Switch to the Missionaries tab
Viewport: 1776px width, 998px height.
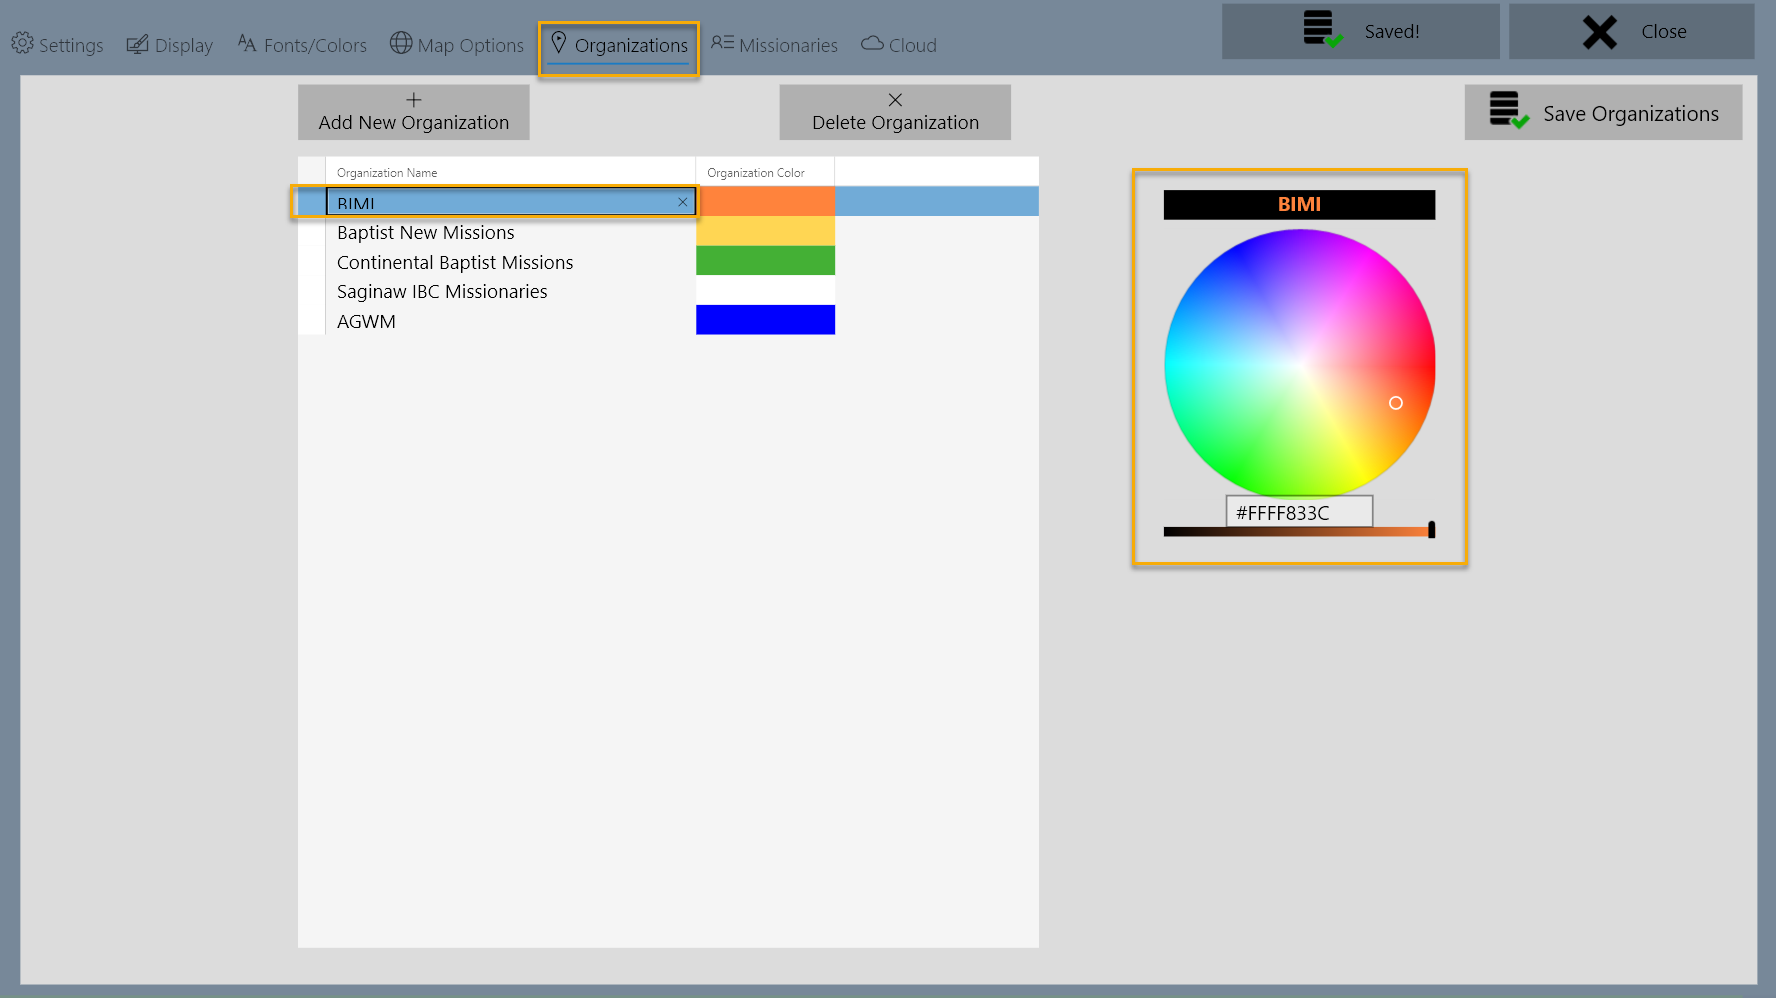(x=774, y=44)
